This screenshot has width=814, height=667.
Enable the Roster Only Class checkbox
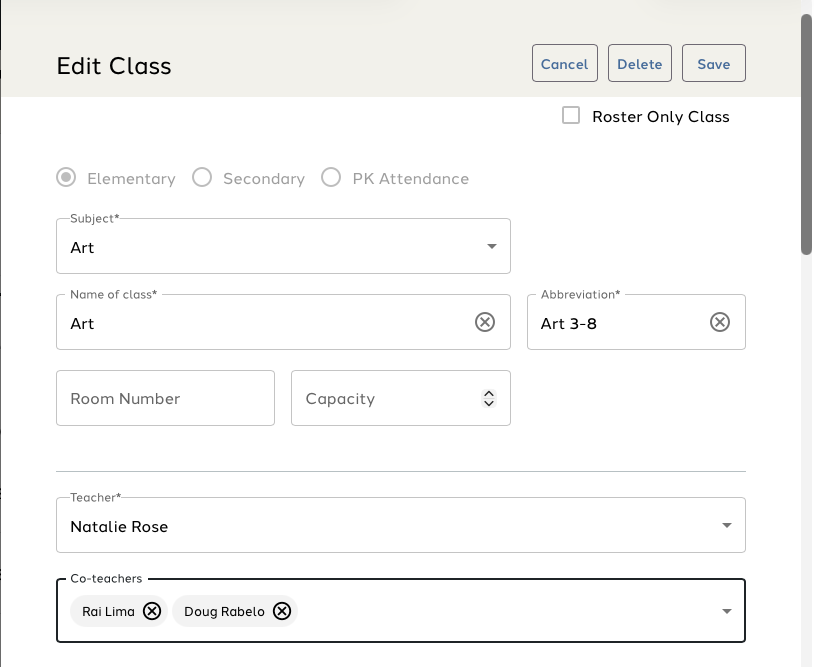[x=571, y=116]
